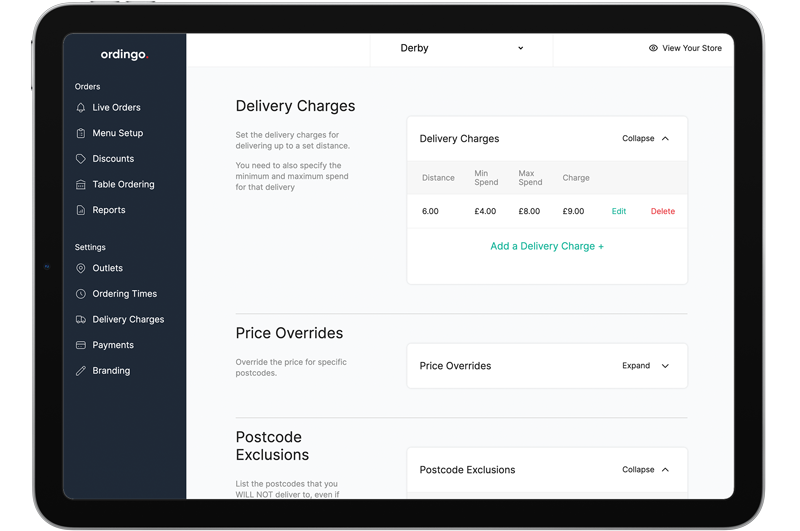Viewport: 800px width, 531px height.
Task: Click the Delivery Charges truck icon
Action: [x=81, y=319]
